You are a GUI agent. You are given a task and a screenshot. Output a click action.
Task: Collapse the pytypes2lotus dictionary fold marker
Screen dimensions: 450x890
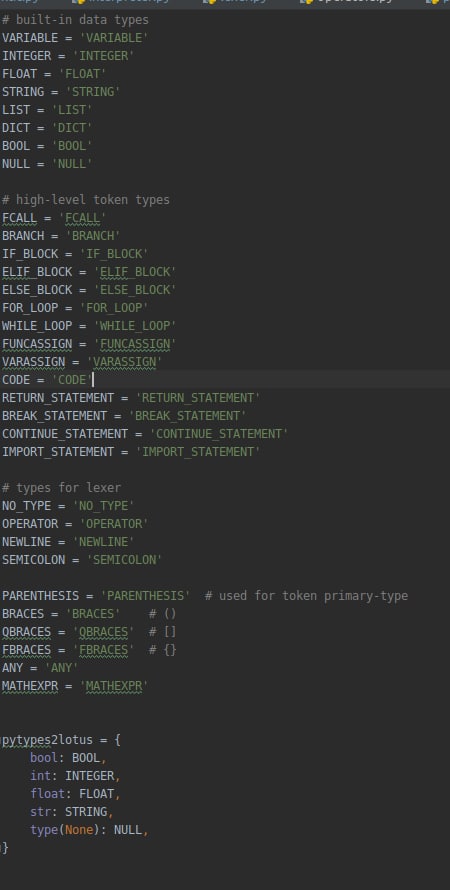[2, 740]
